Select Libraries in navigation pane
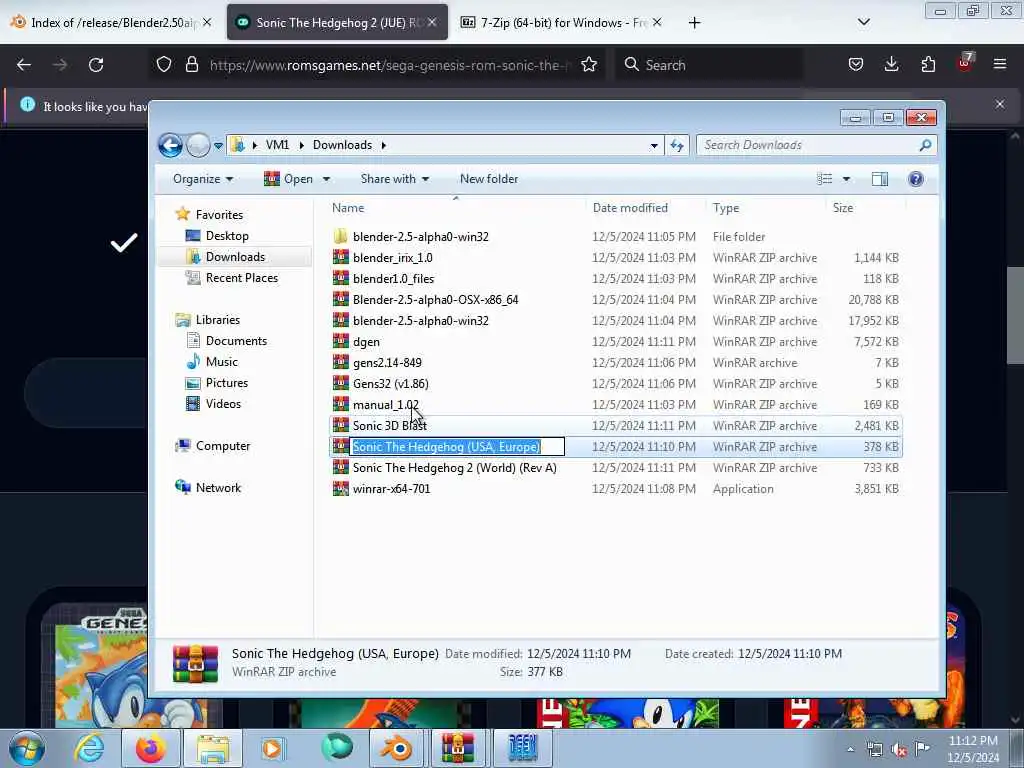Screen dimensions: 1024x768 [x=217, y=320]
